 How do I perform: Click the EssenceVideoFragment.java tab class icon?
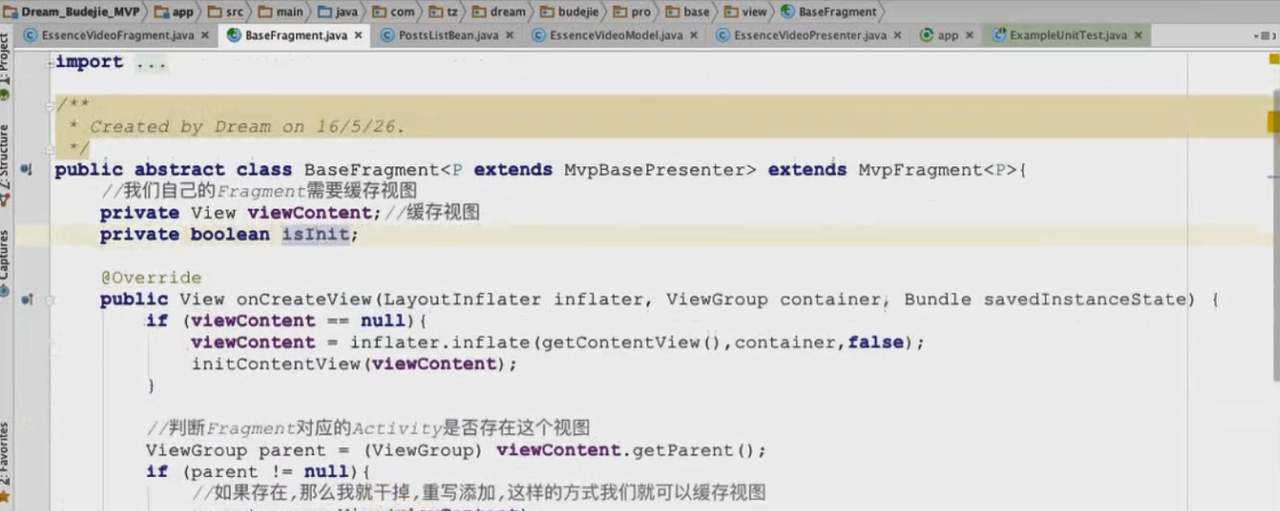click(x=30, y=35)
